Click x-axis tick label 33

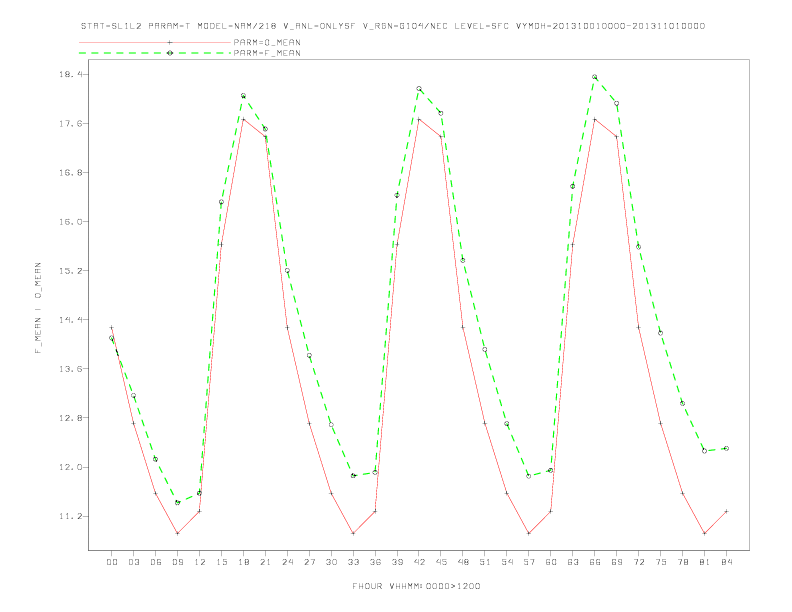click(x=353, y=562)
